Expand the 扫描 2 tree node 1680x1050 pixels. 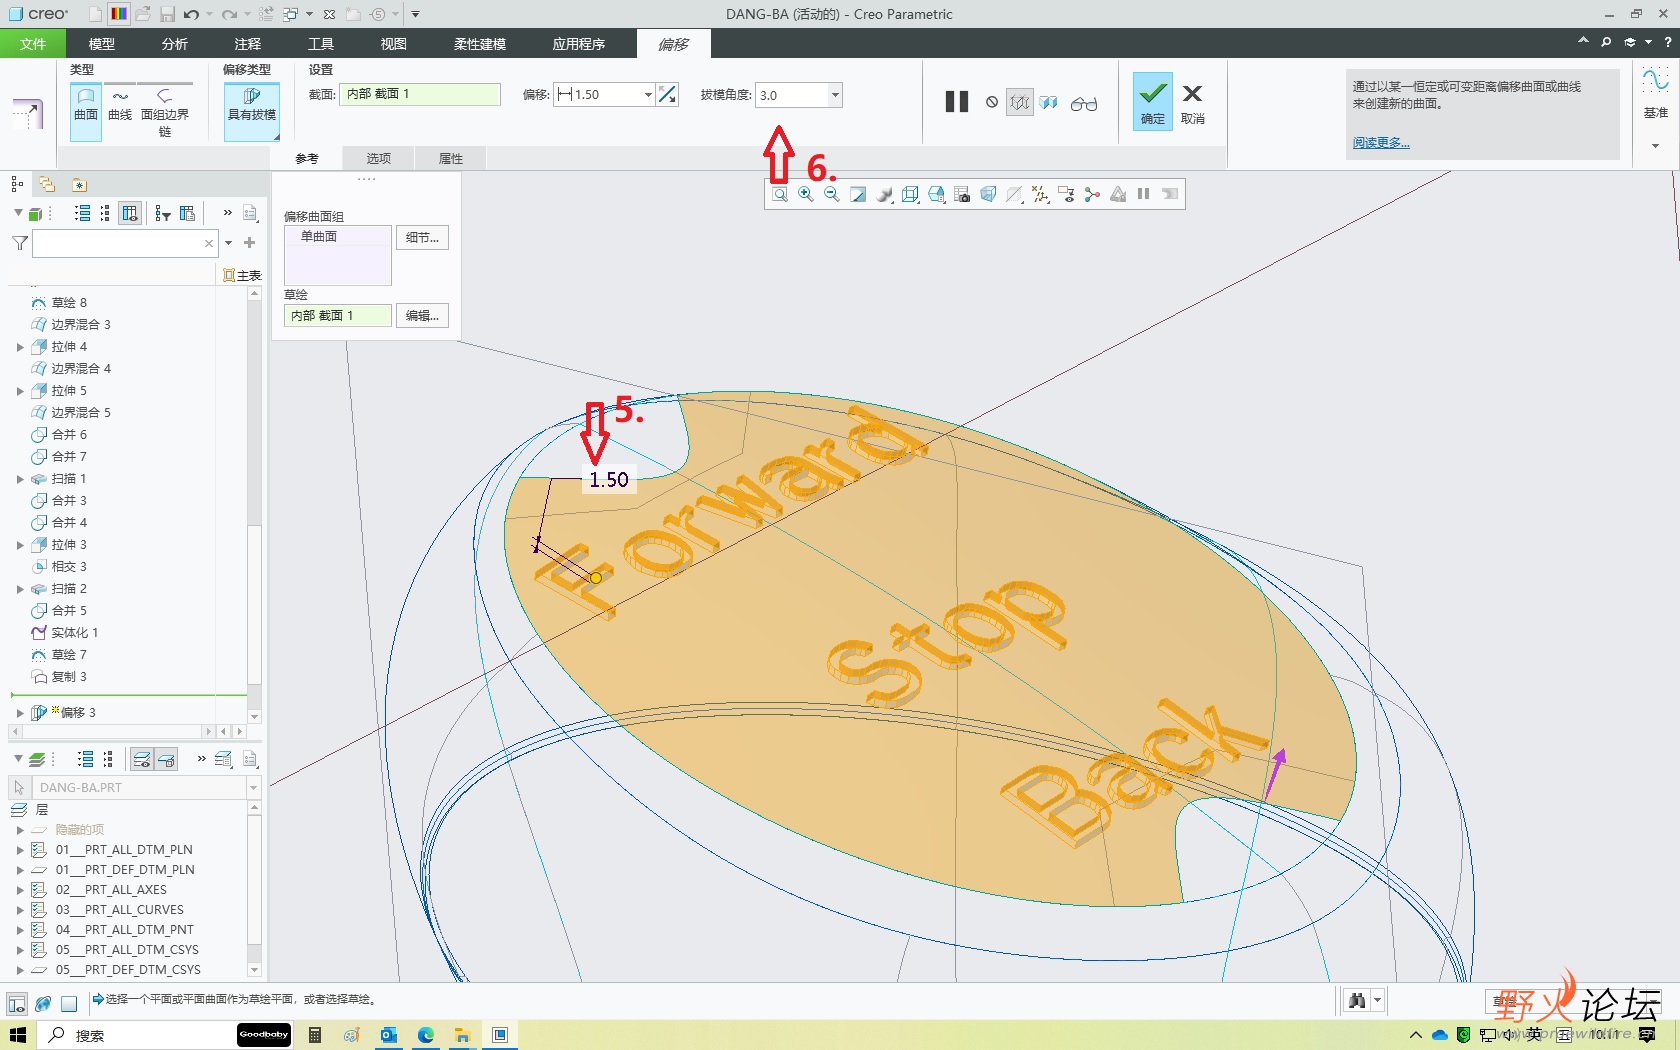point(20,589)
